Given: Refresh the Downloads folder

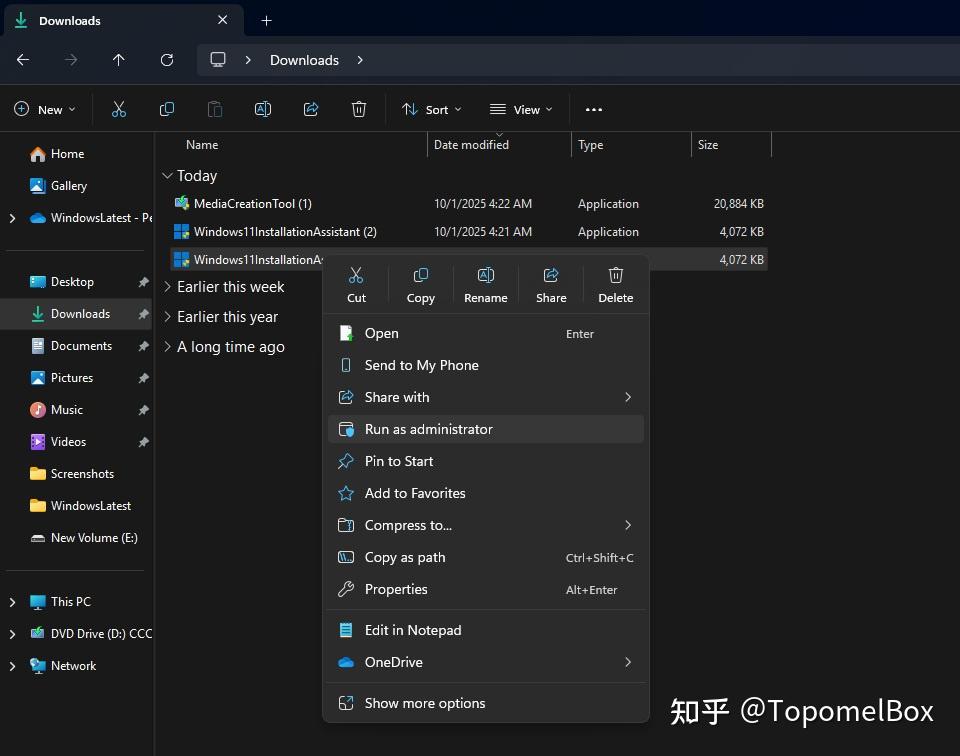Looking at the screenshot, I should tap(167, 59).
